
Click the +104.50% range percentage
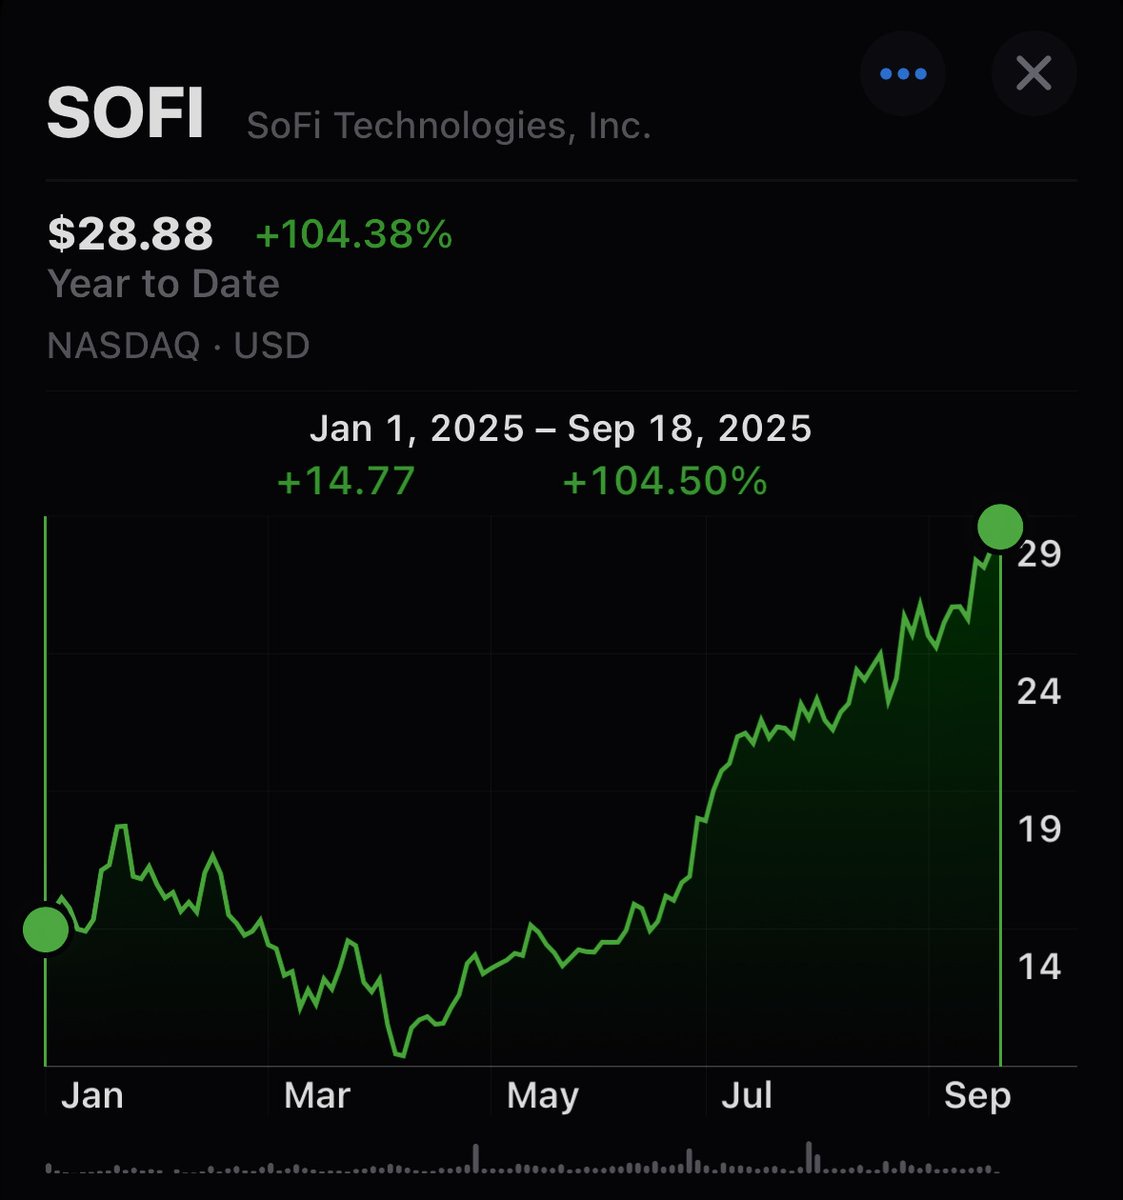(665, 482)
